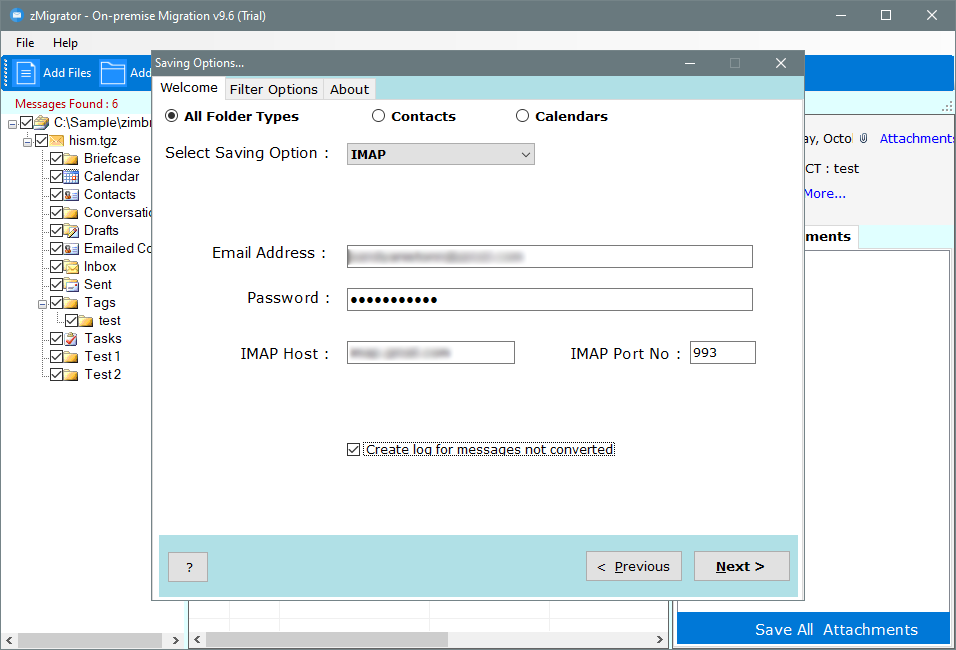
Task: Select the Contacts radio button
Action: (378, 116)
